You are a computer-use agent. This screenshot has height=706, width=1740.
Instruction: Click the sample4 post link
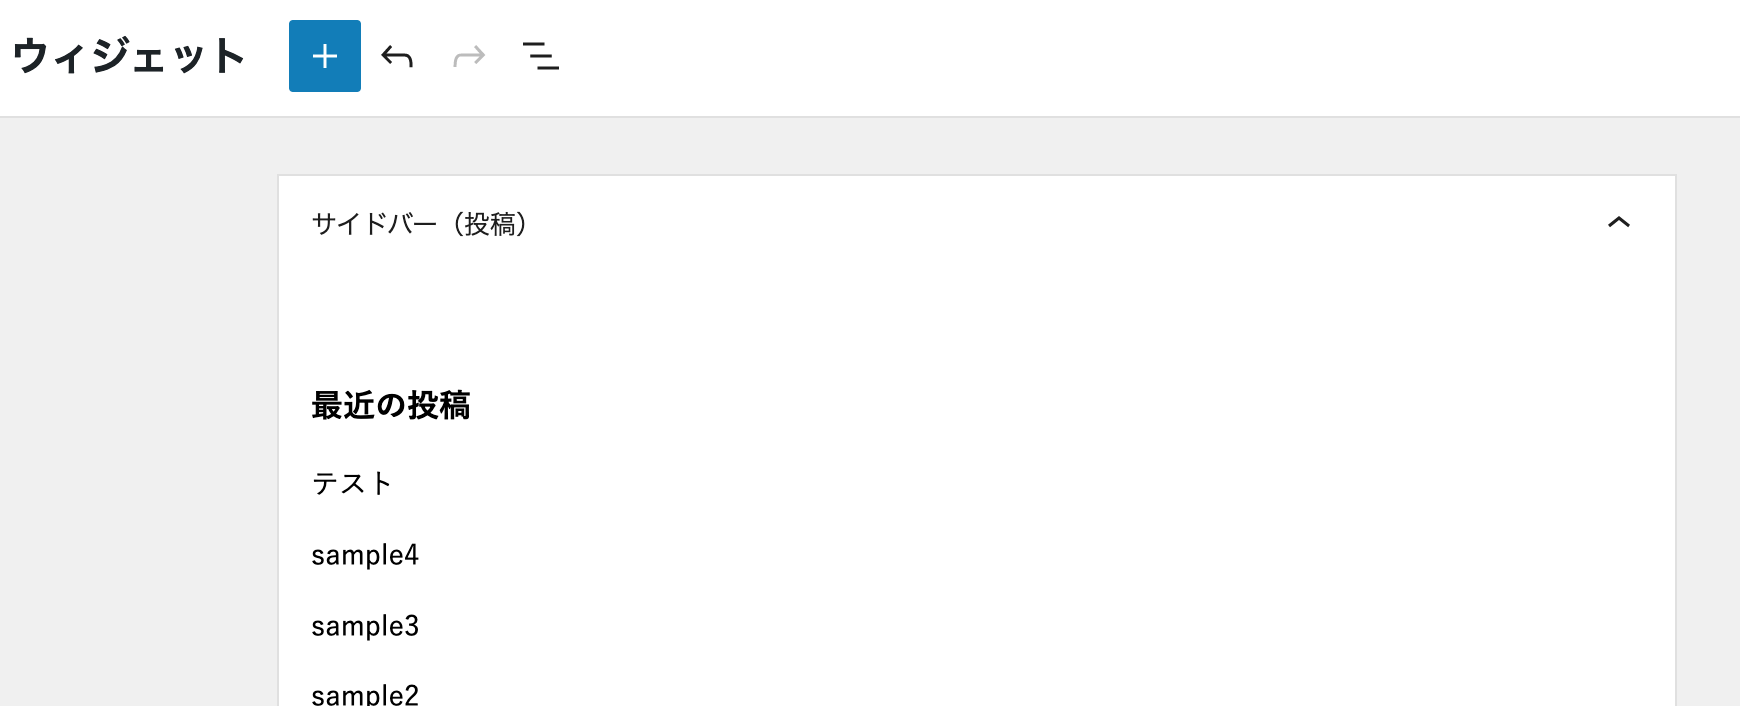(x=365, y=555)
